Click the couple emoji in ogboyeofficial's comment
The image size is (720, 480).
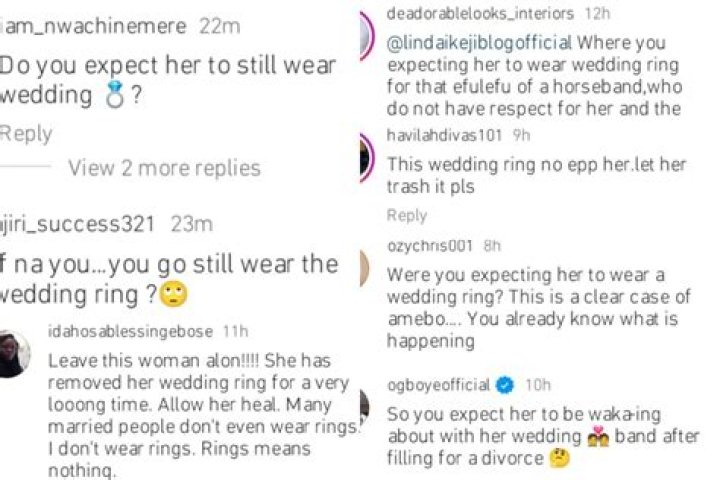(x=598, y=436)
